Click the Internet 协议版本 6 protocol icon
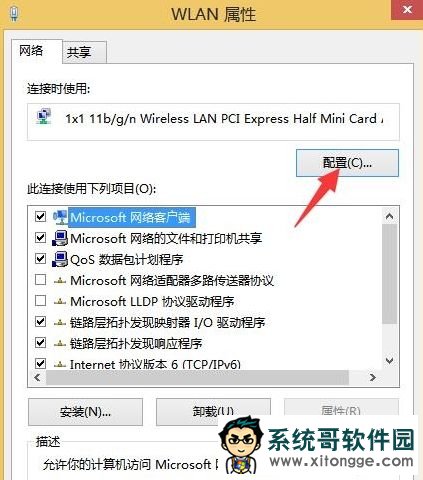423x480 pixels. pos(60,364)
